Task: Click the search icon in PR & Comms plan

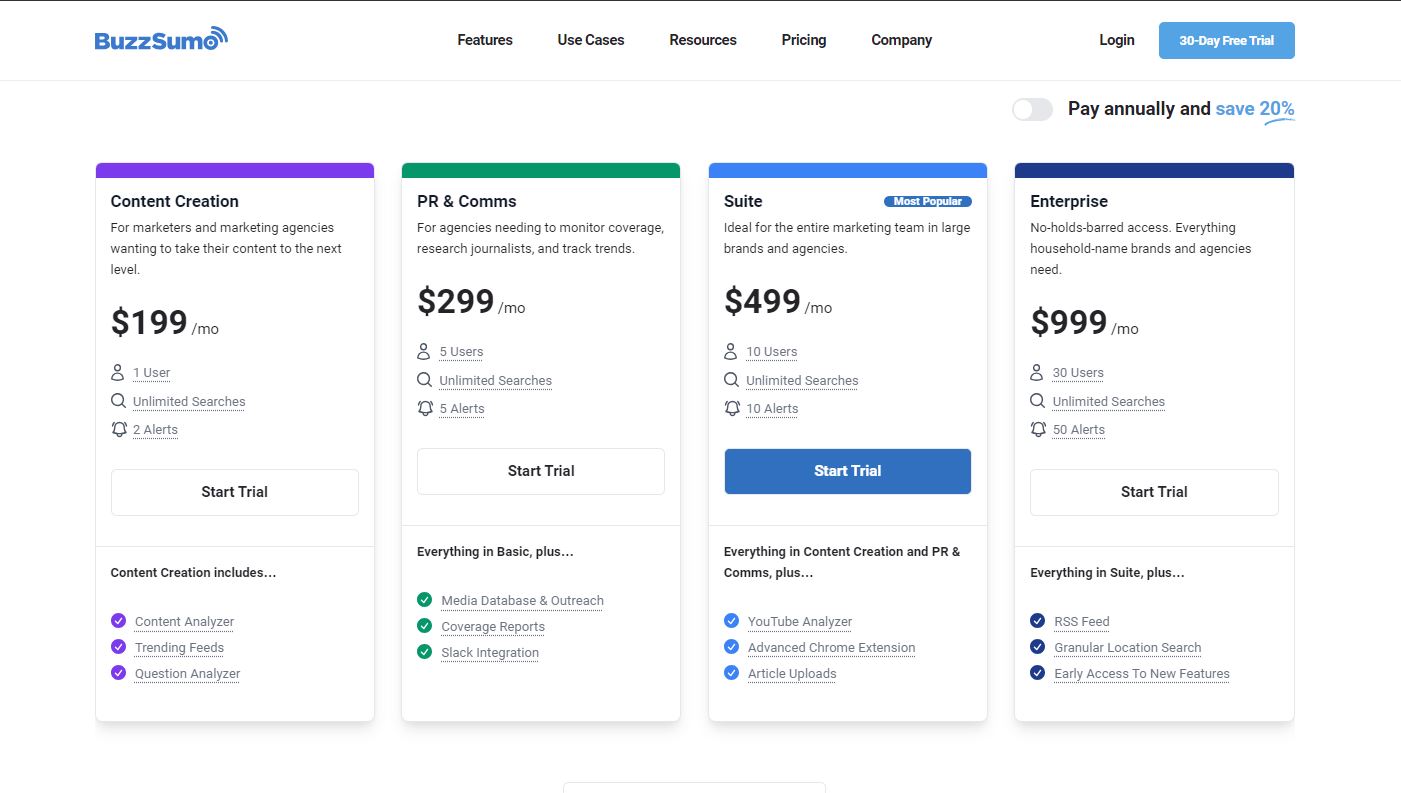Action: tap(425, 380)
